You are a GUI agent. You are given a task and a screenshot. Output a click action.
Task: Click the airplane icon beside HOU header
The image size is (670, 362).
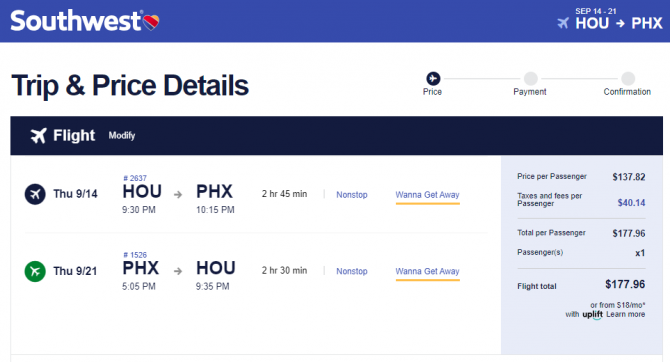563,23
